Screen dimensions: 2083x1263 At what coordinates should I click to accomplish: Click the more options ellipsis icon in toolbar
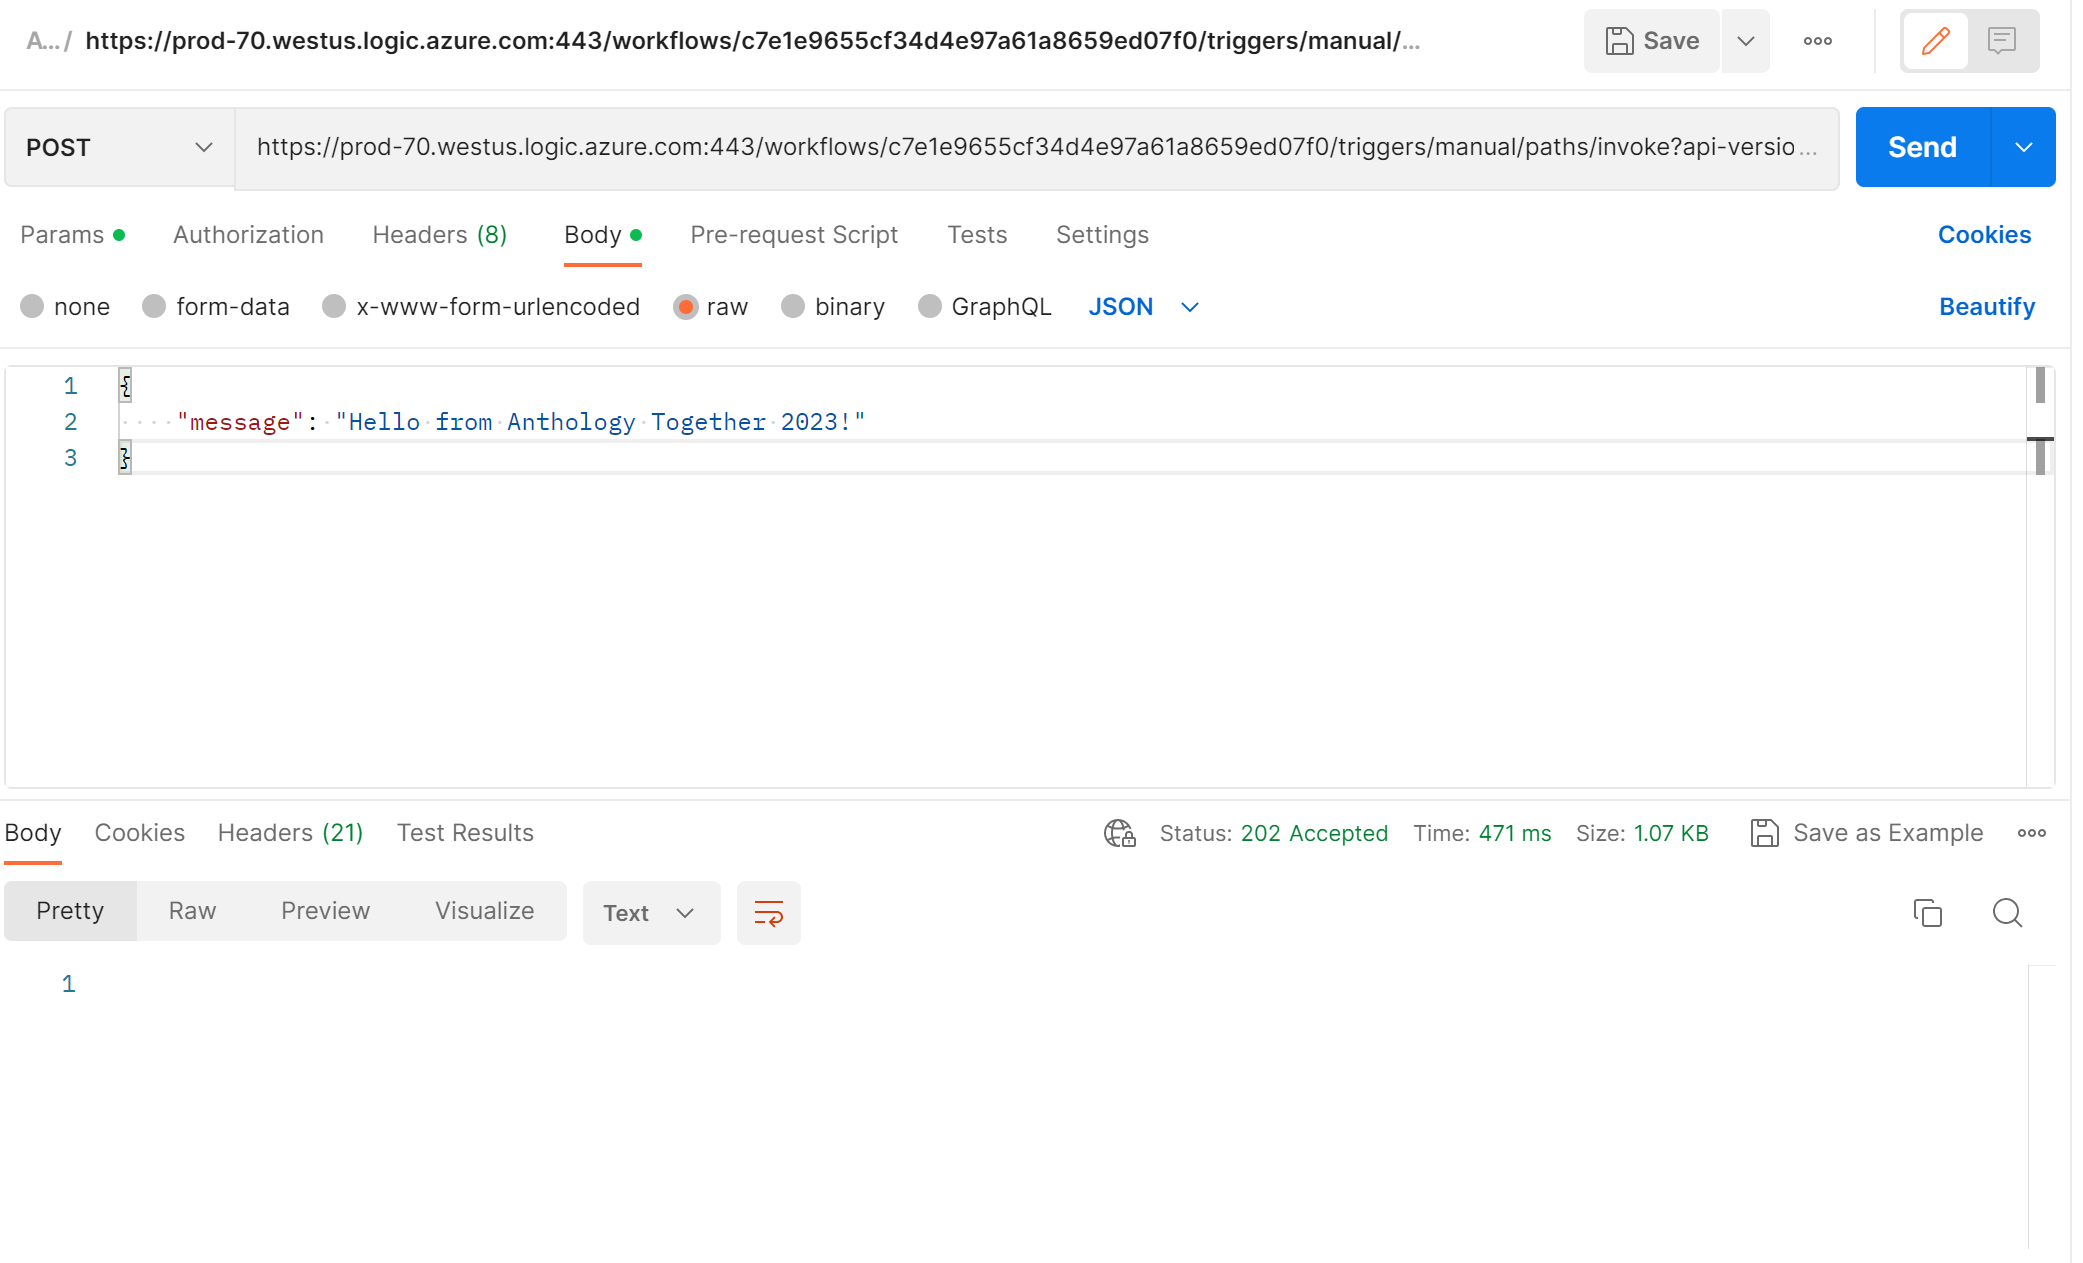click(1817, 40)
